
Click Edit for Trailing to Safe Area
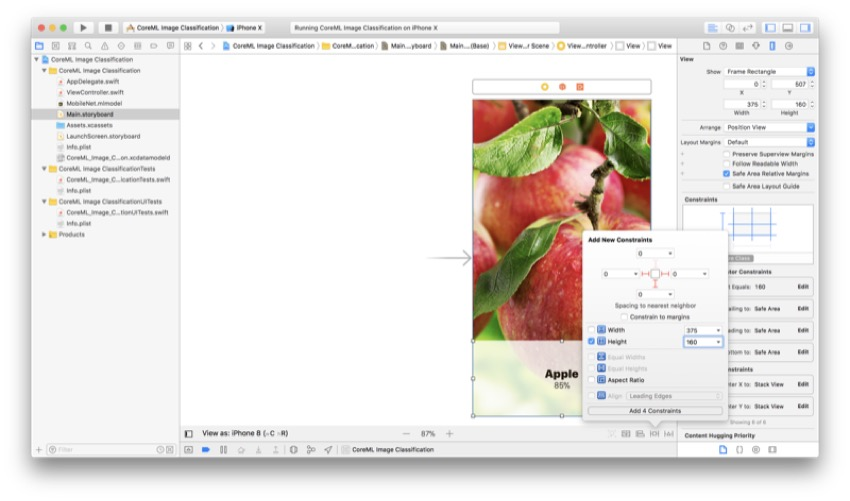coord(803,309)
